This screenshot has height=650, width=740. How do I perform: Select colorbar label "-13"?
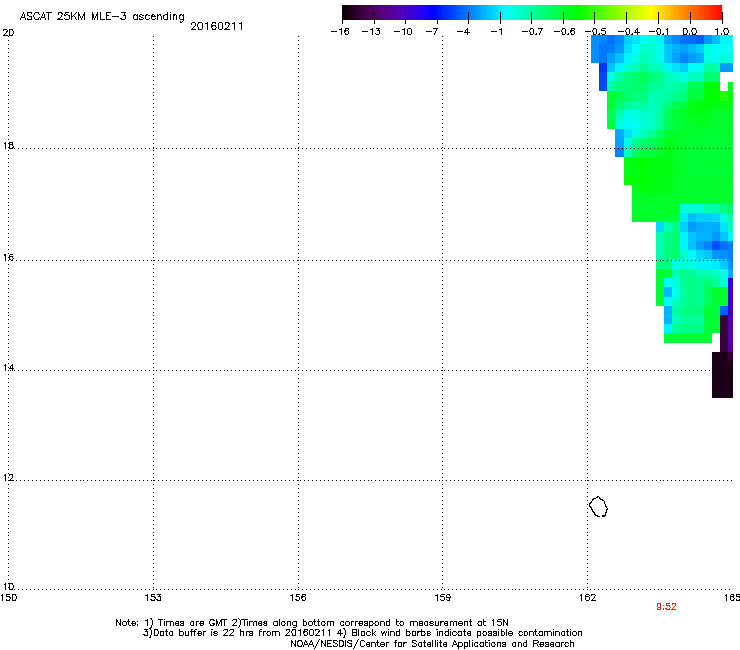(371, 32)
